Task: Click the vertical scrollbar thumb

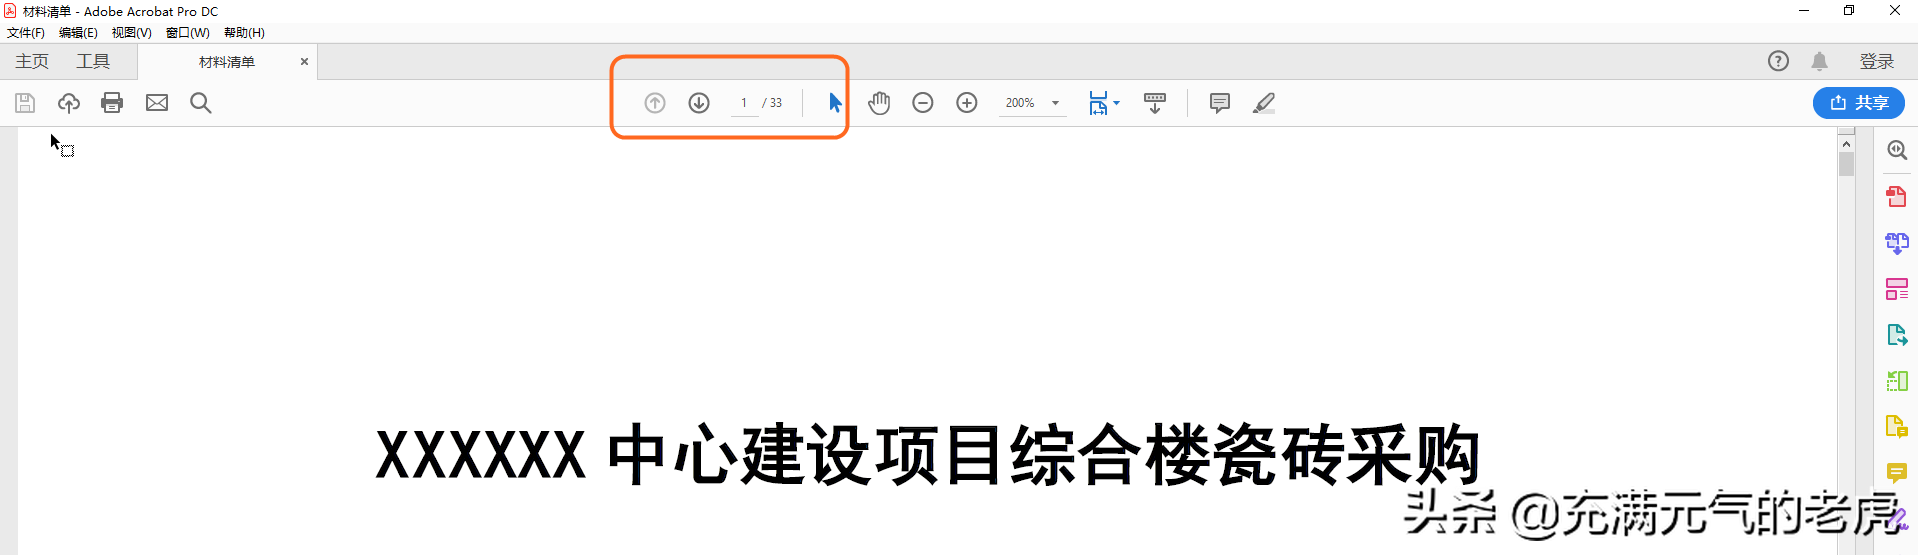Action: click(x=1846, y=164)
